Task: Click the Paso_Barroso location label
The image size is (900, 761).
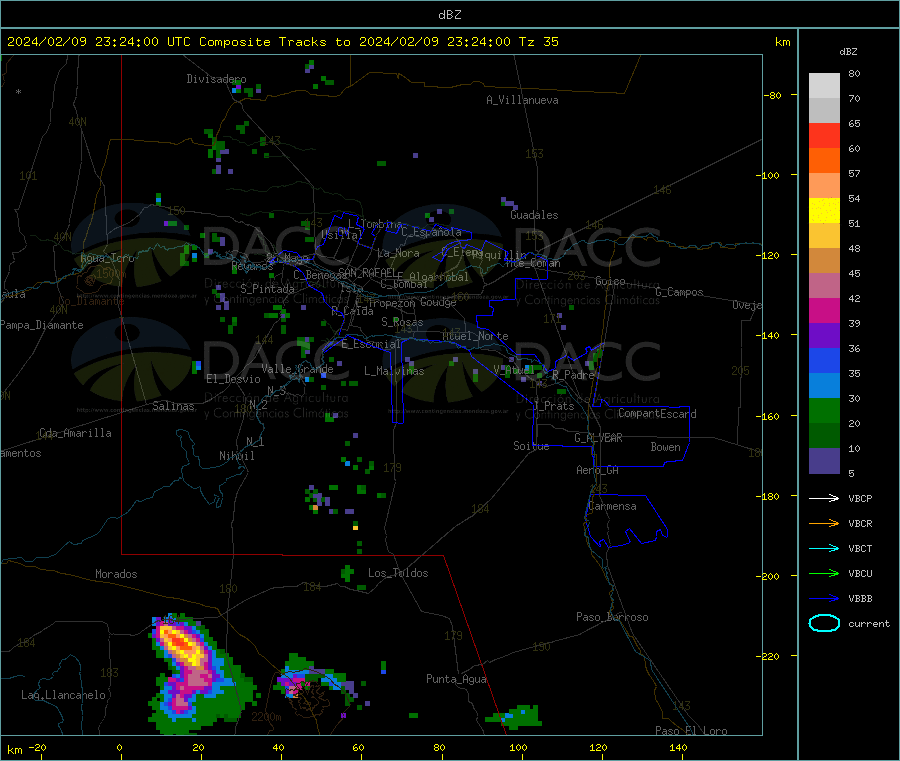Action: [x=612, y=617]
